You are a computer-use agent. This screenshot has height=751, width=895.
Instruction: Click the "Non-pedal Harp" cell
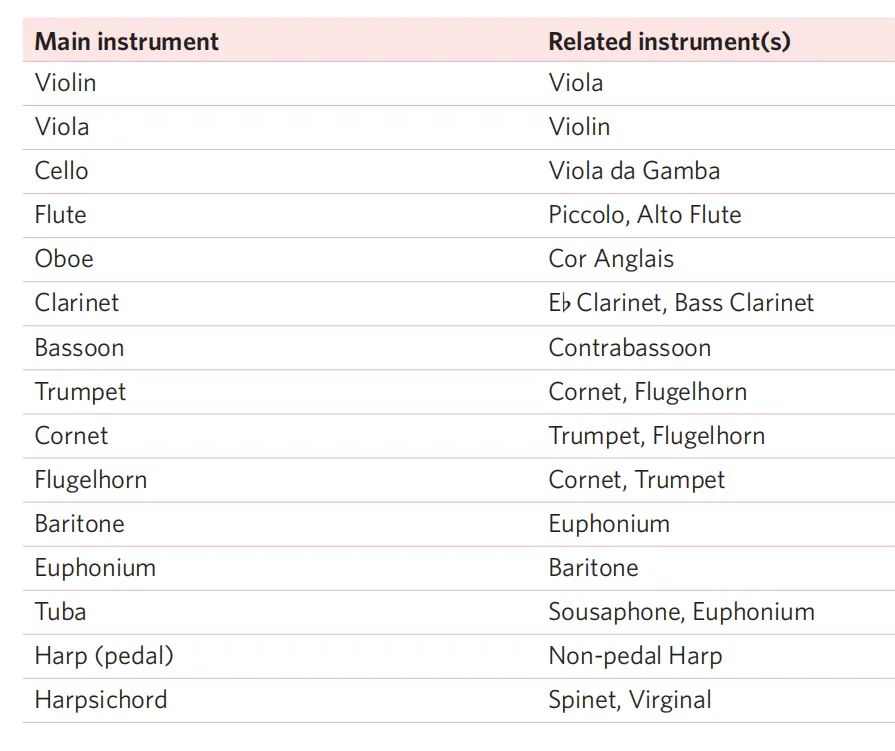[x=635, y=656]
